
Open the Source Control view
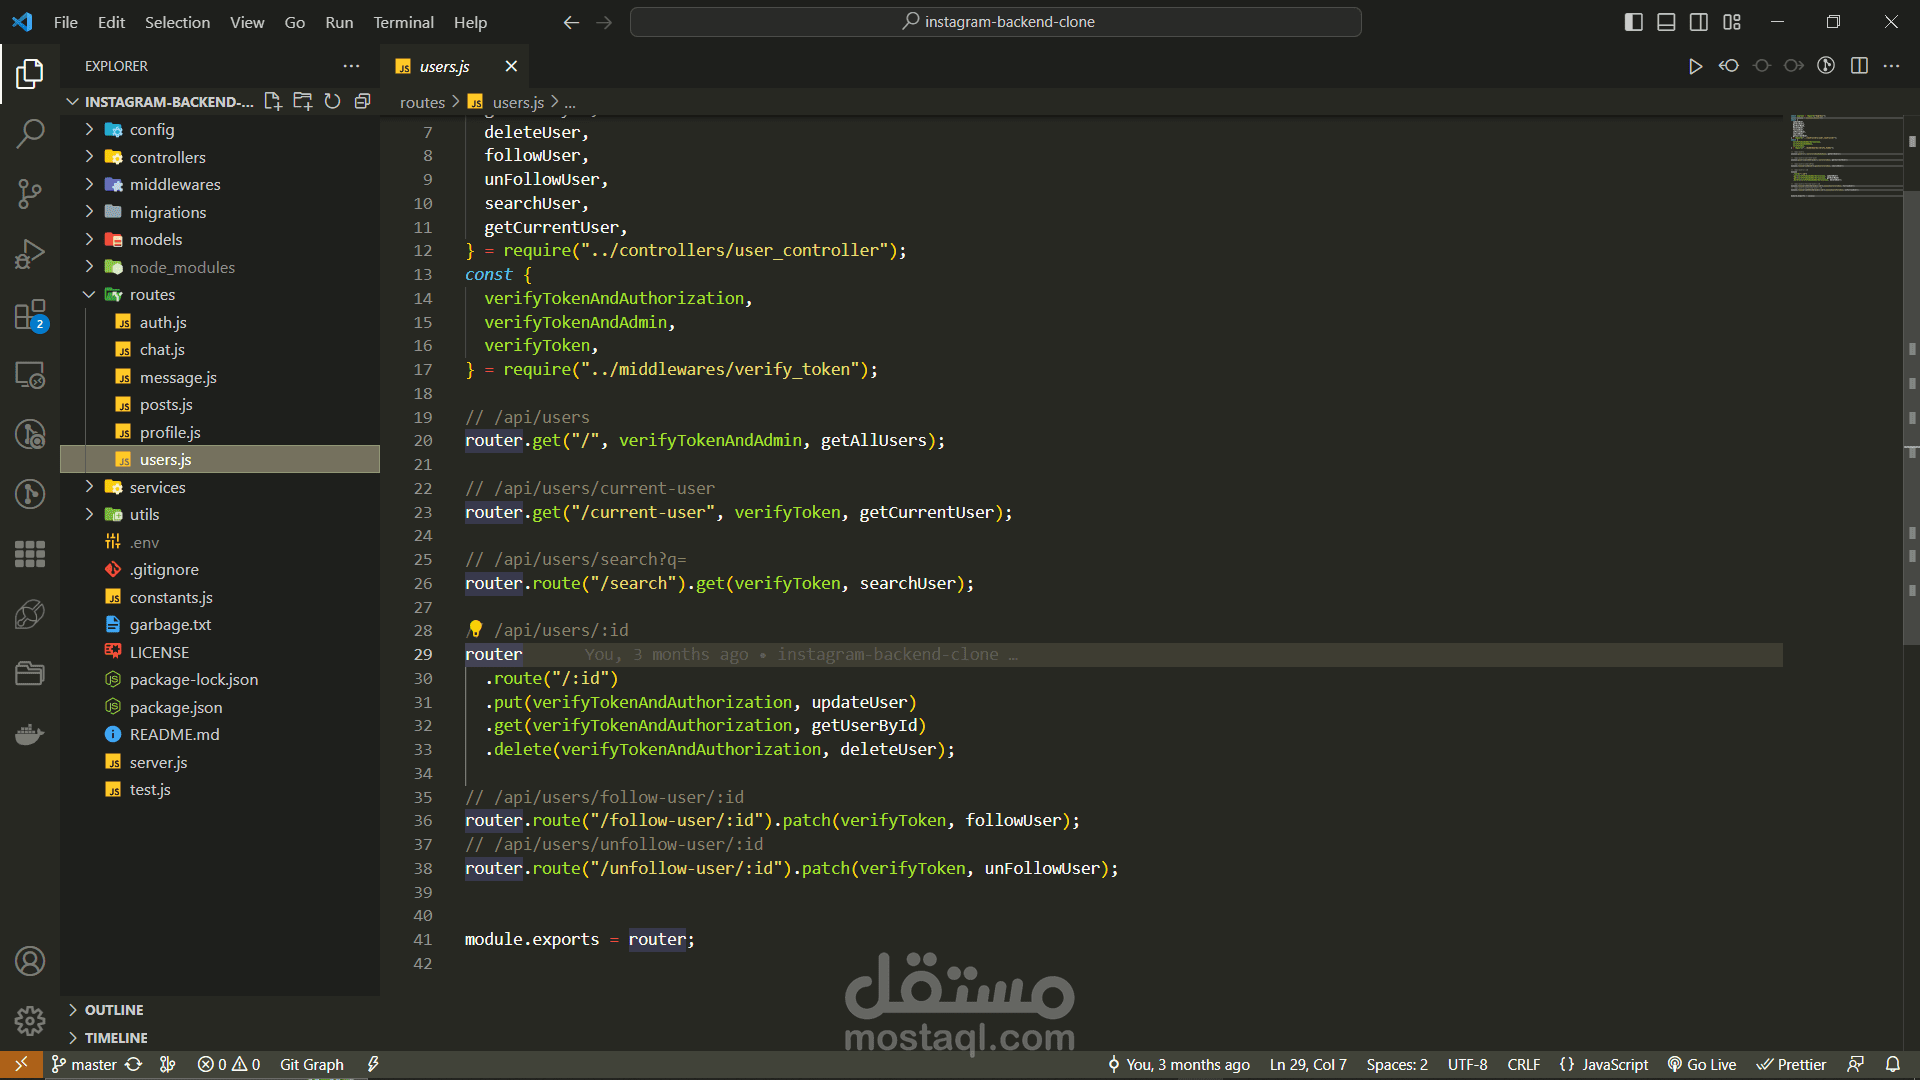tap(30, 194)
